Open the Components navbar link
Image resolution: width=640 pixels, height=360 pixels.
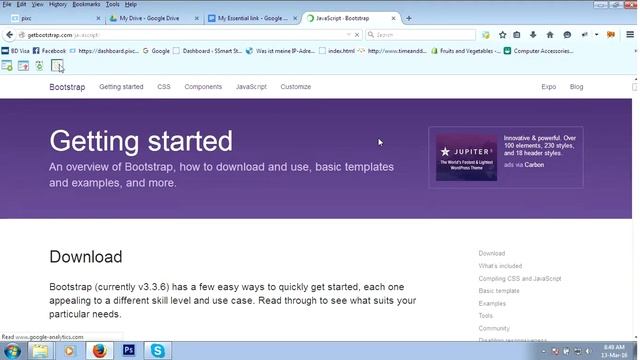[203, 87]
